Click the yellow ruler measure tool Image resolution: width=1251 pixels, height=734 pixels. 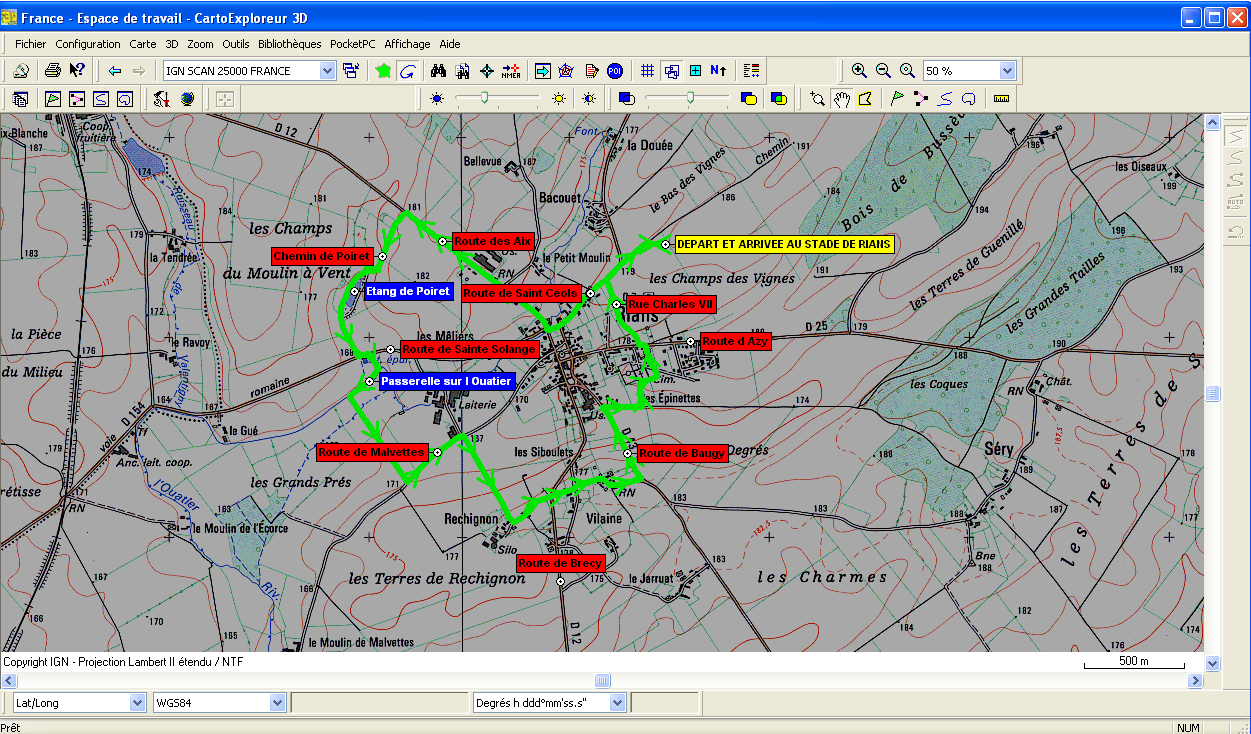(x=1001, y=99)
